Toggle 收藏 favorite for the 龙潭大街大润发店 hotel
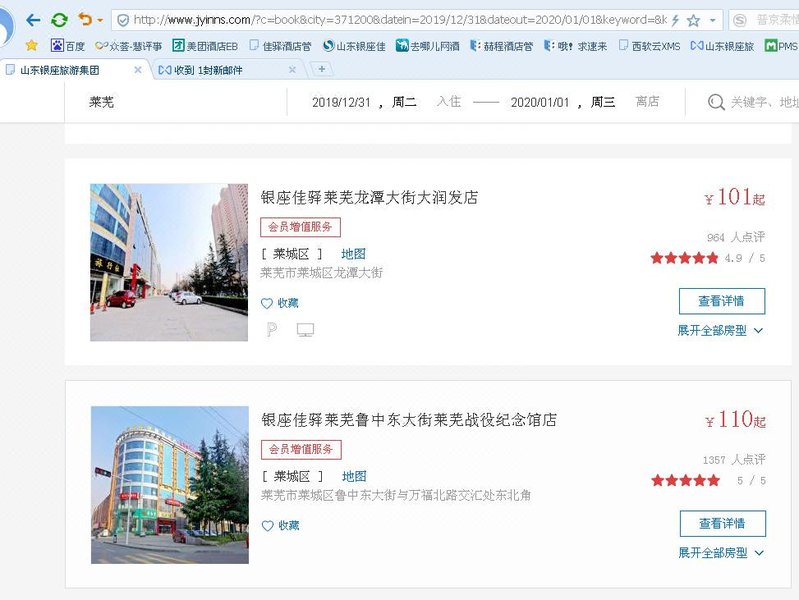The width and height of the screenshot is (799, 600). (x=280, y=303)
